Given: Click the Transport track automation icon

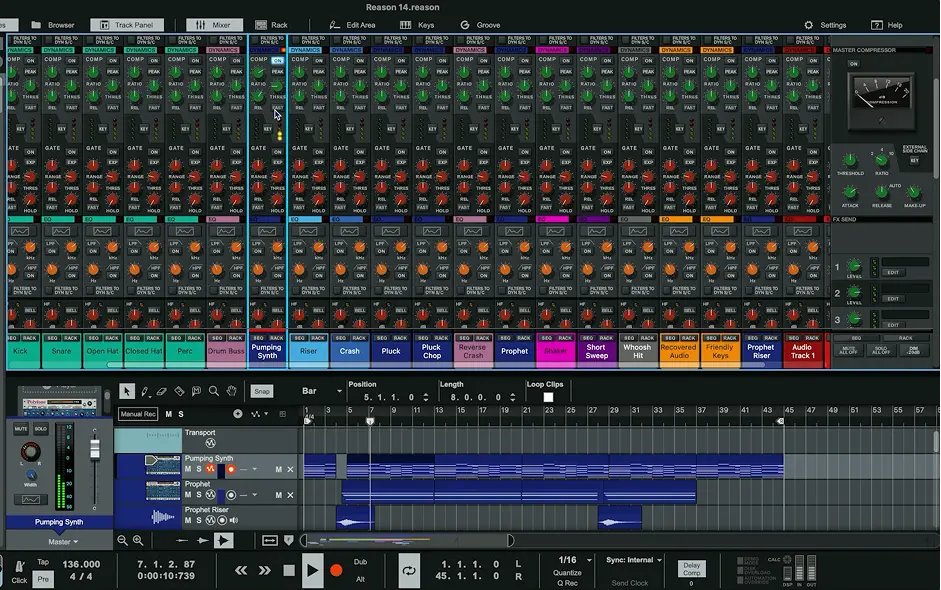Looking at the screenshot, I should (x=210, y=443).
